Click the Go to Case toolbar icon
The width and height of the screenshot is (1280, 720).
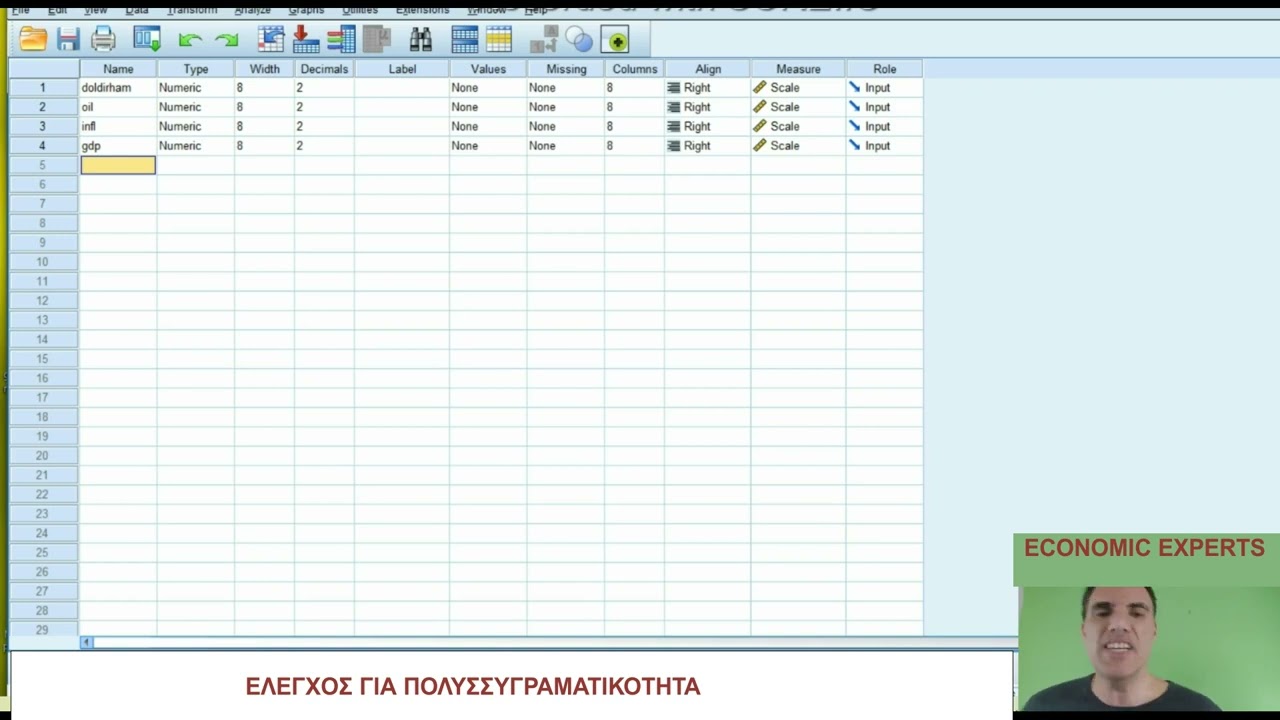pos(271,39)
